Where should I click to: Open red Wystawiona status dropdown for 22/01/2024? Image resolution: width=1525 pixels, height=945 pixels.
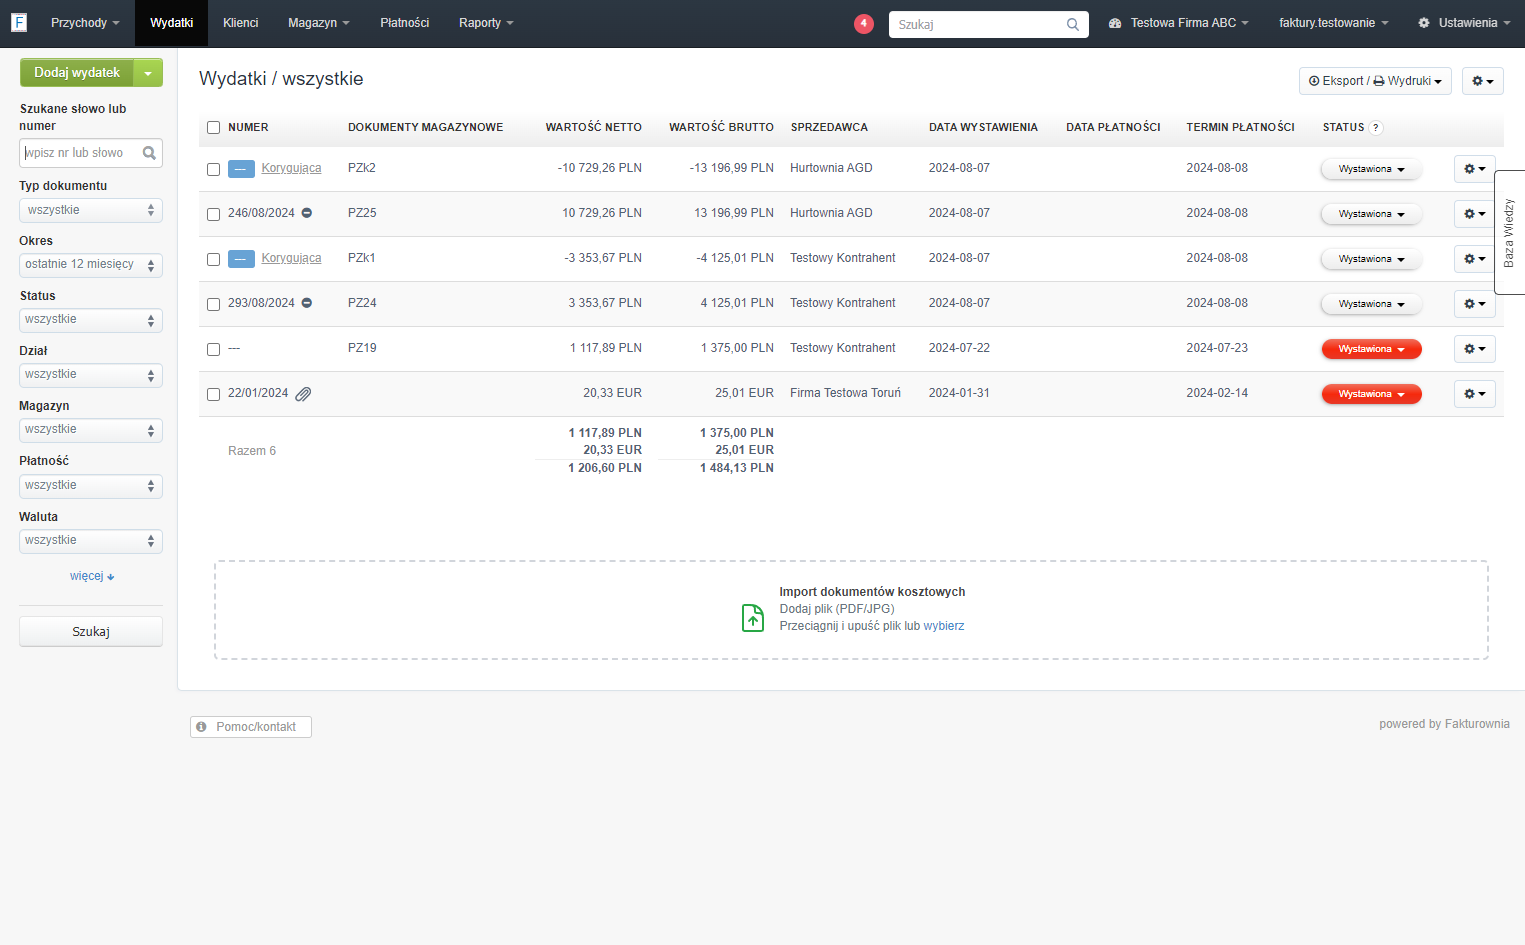point(1372,394)
